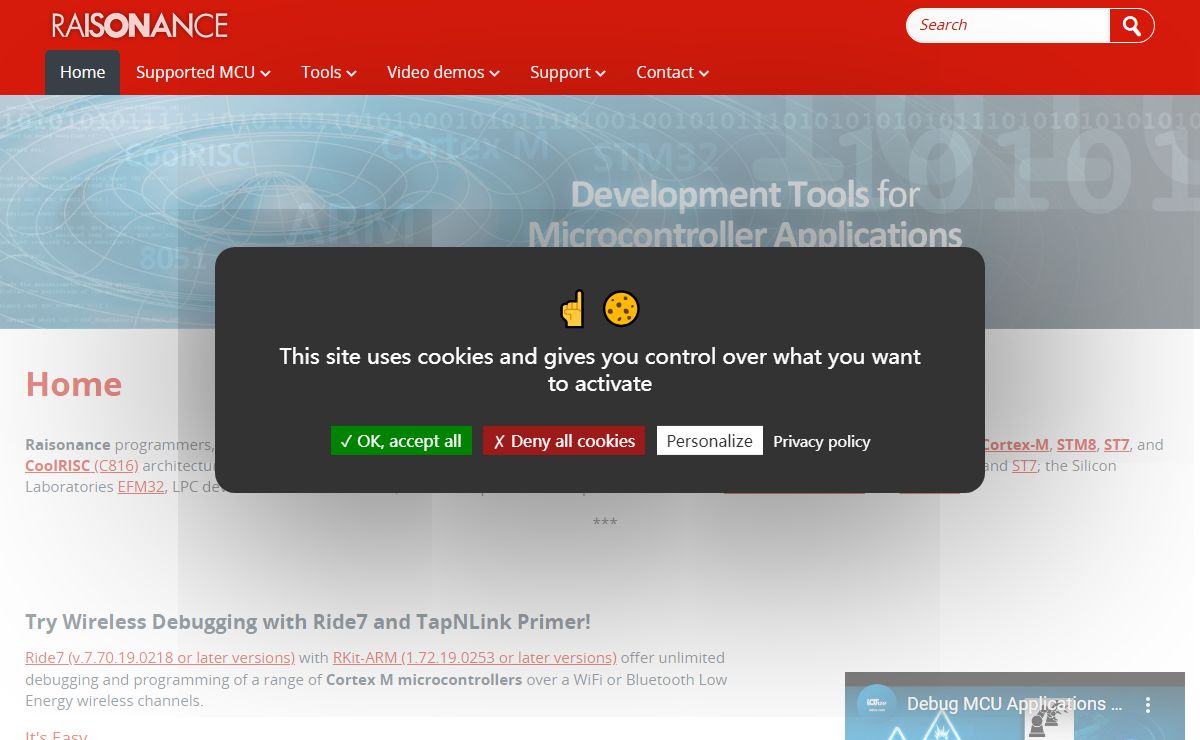
Task: Expand the Contact chevron arrow
Action: (704, 73)
